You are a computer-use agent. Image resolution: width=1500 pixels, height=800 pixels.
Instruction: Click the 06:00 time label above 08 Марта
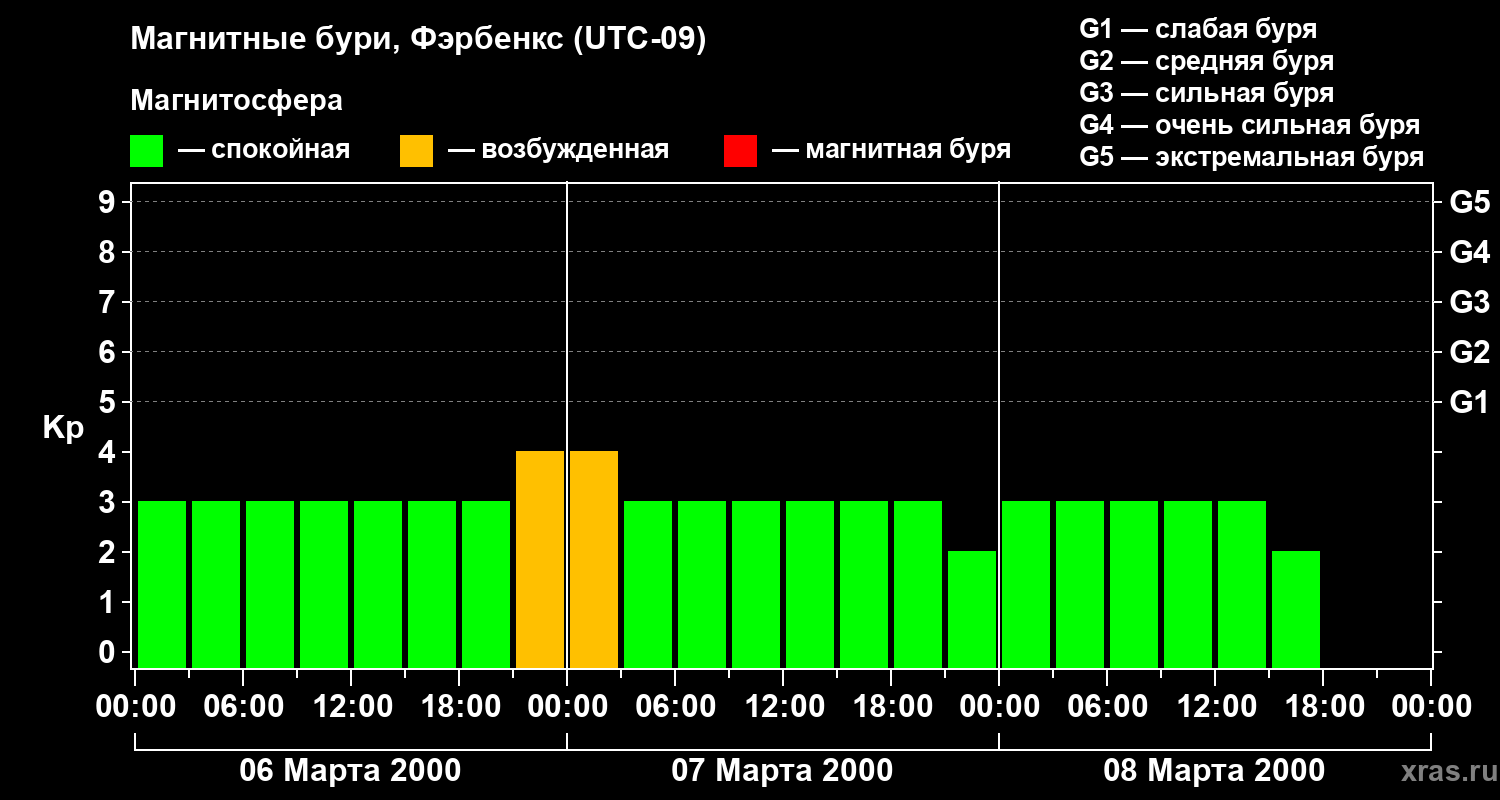pyautogui.click(x=1107, y=707)
